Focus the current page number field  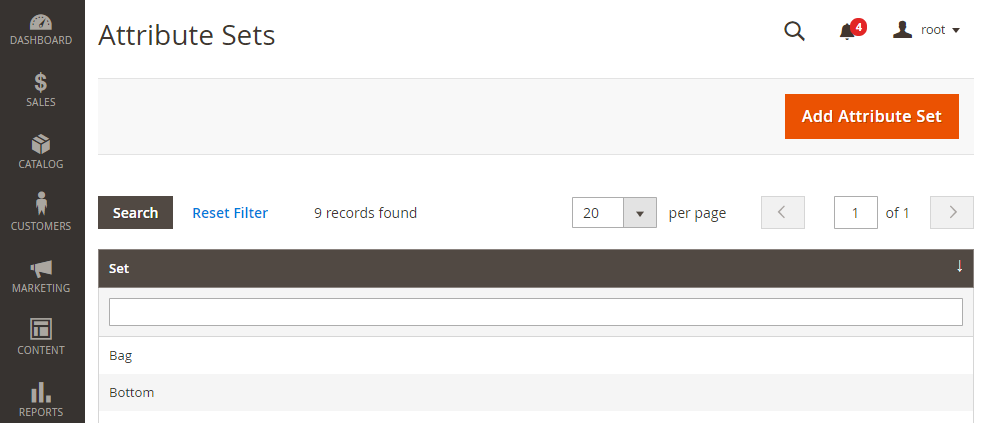tap(856, 212)
